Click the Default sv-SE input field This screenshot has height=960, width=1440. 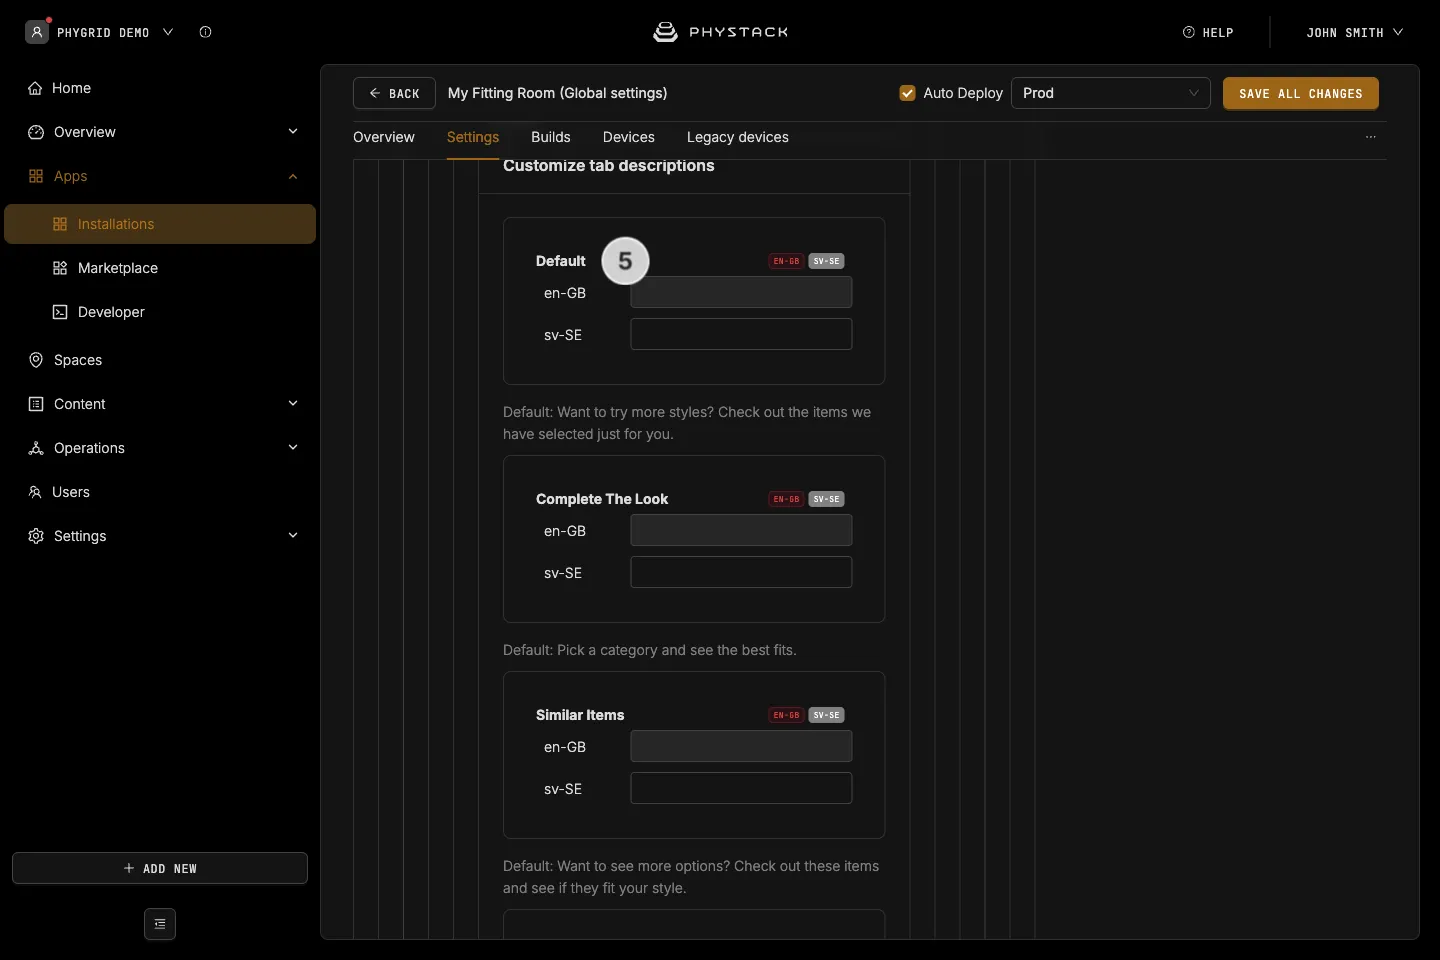tap(741, 334)
